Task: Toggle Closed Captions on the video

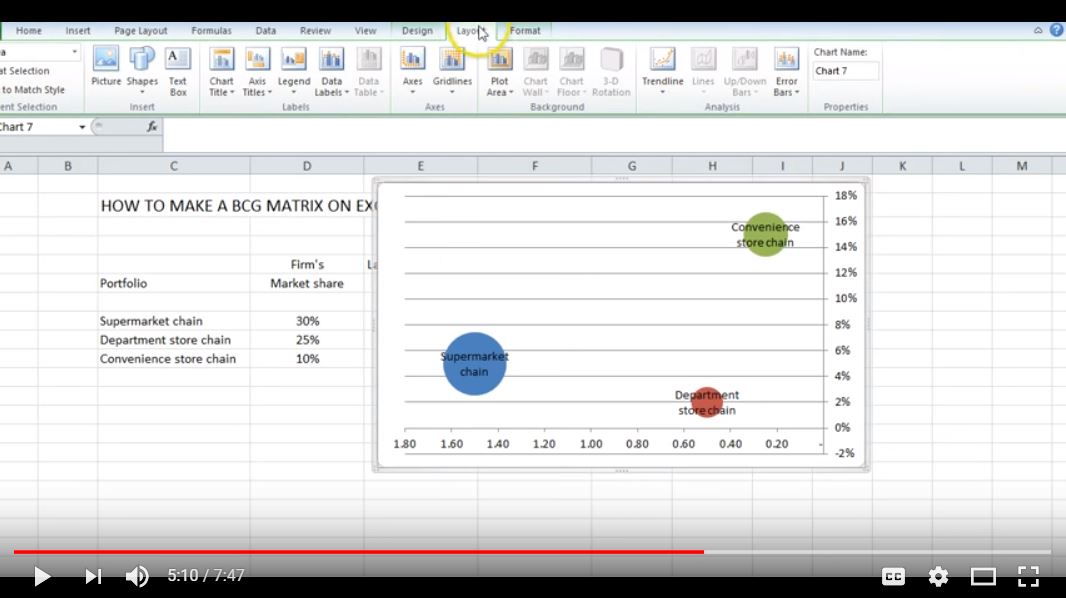Action: point(893,576)
